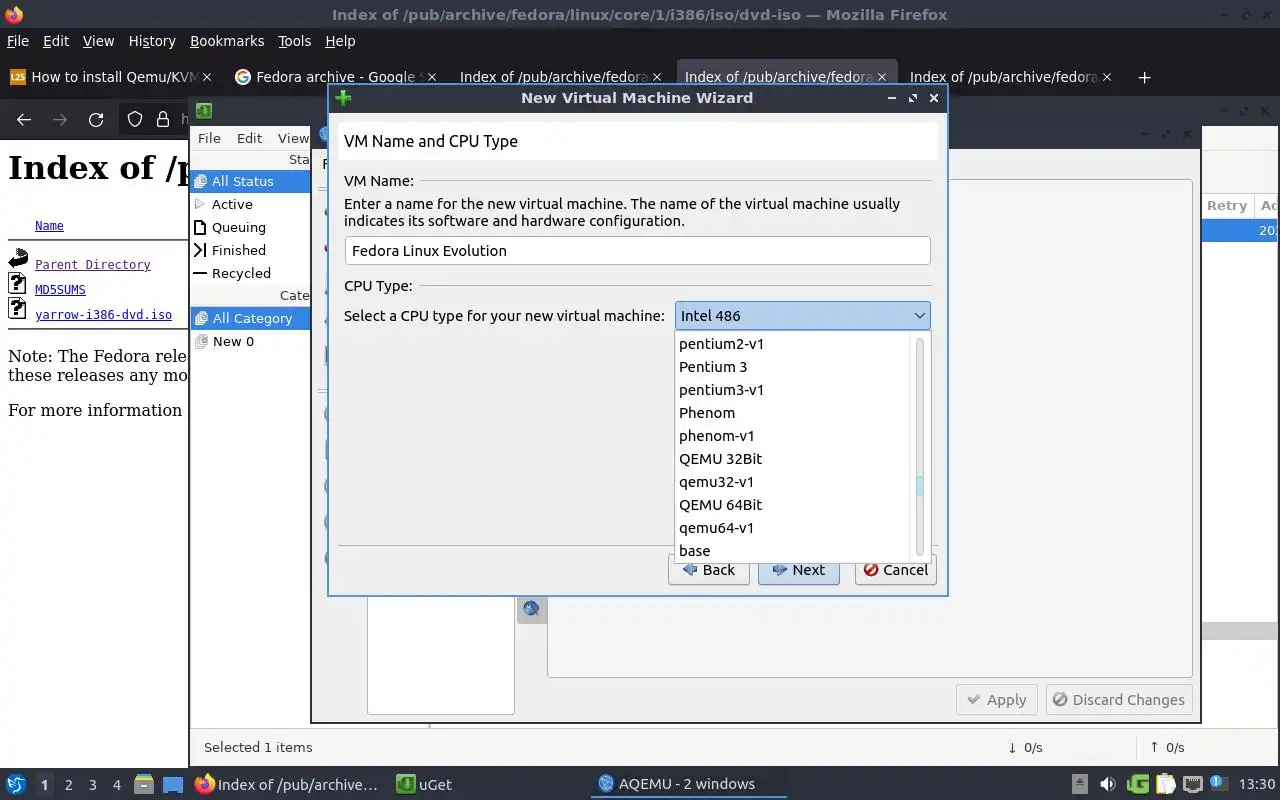The height and width of the screenshot is (800, 1280).
Task: Open uGet Edit menu
Action: pos(249,138)
